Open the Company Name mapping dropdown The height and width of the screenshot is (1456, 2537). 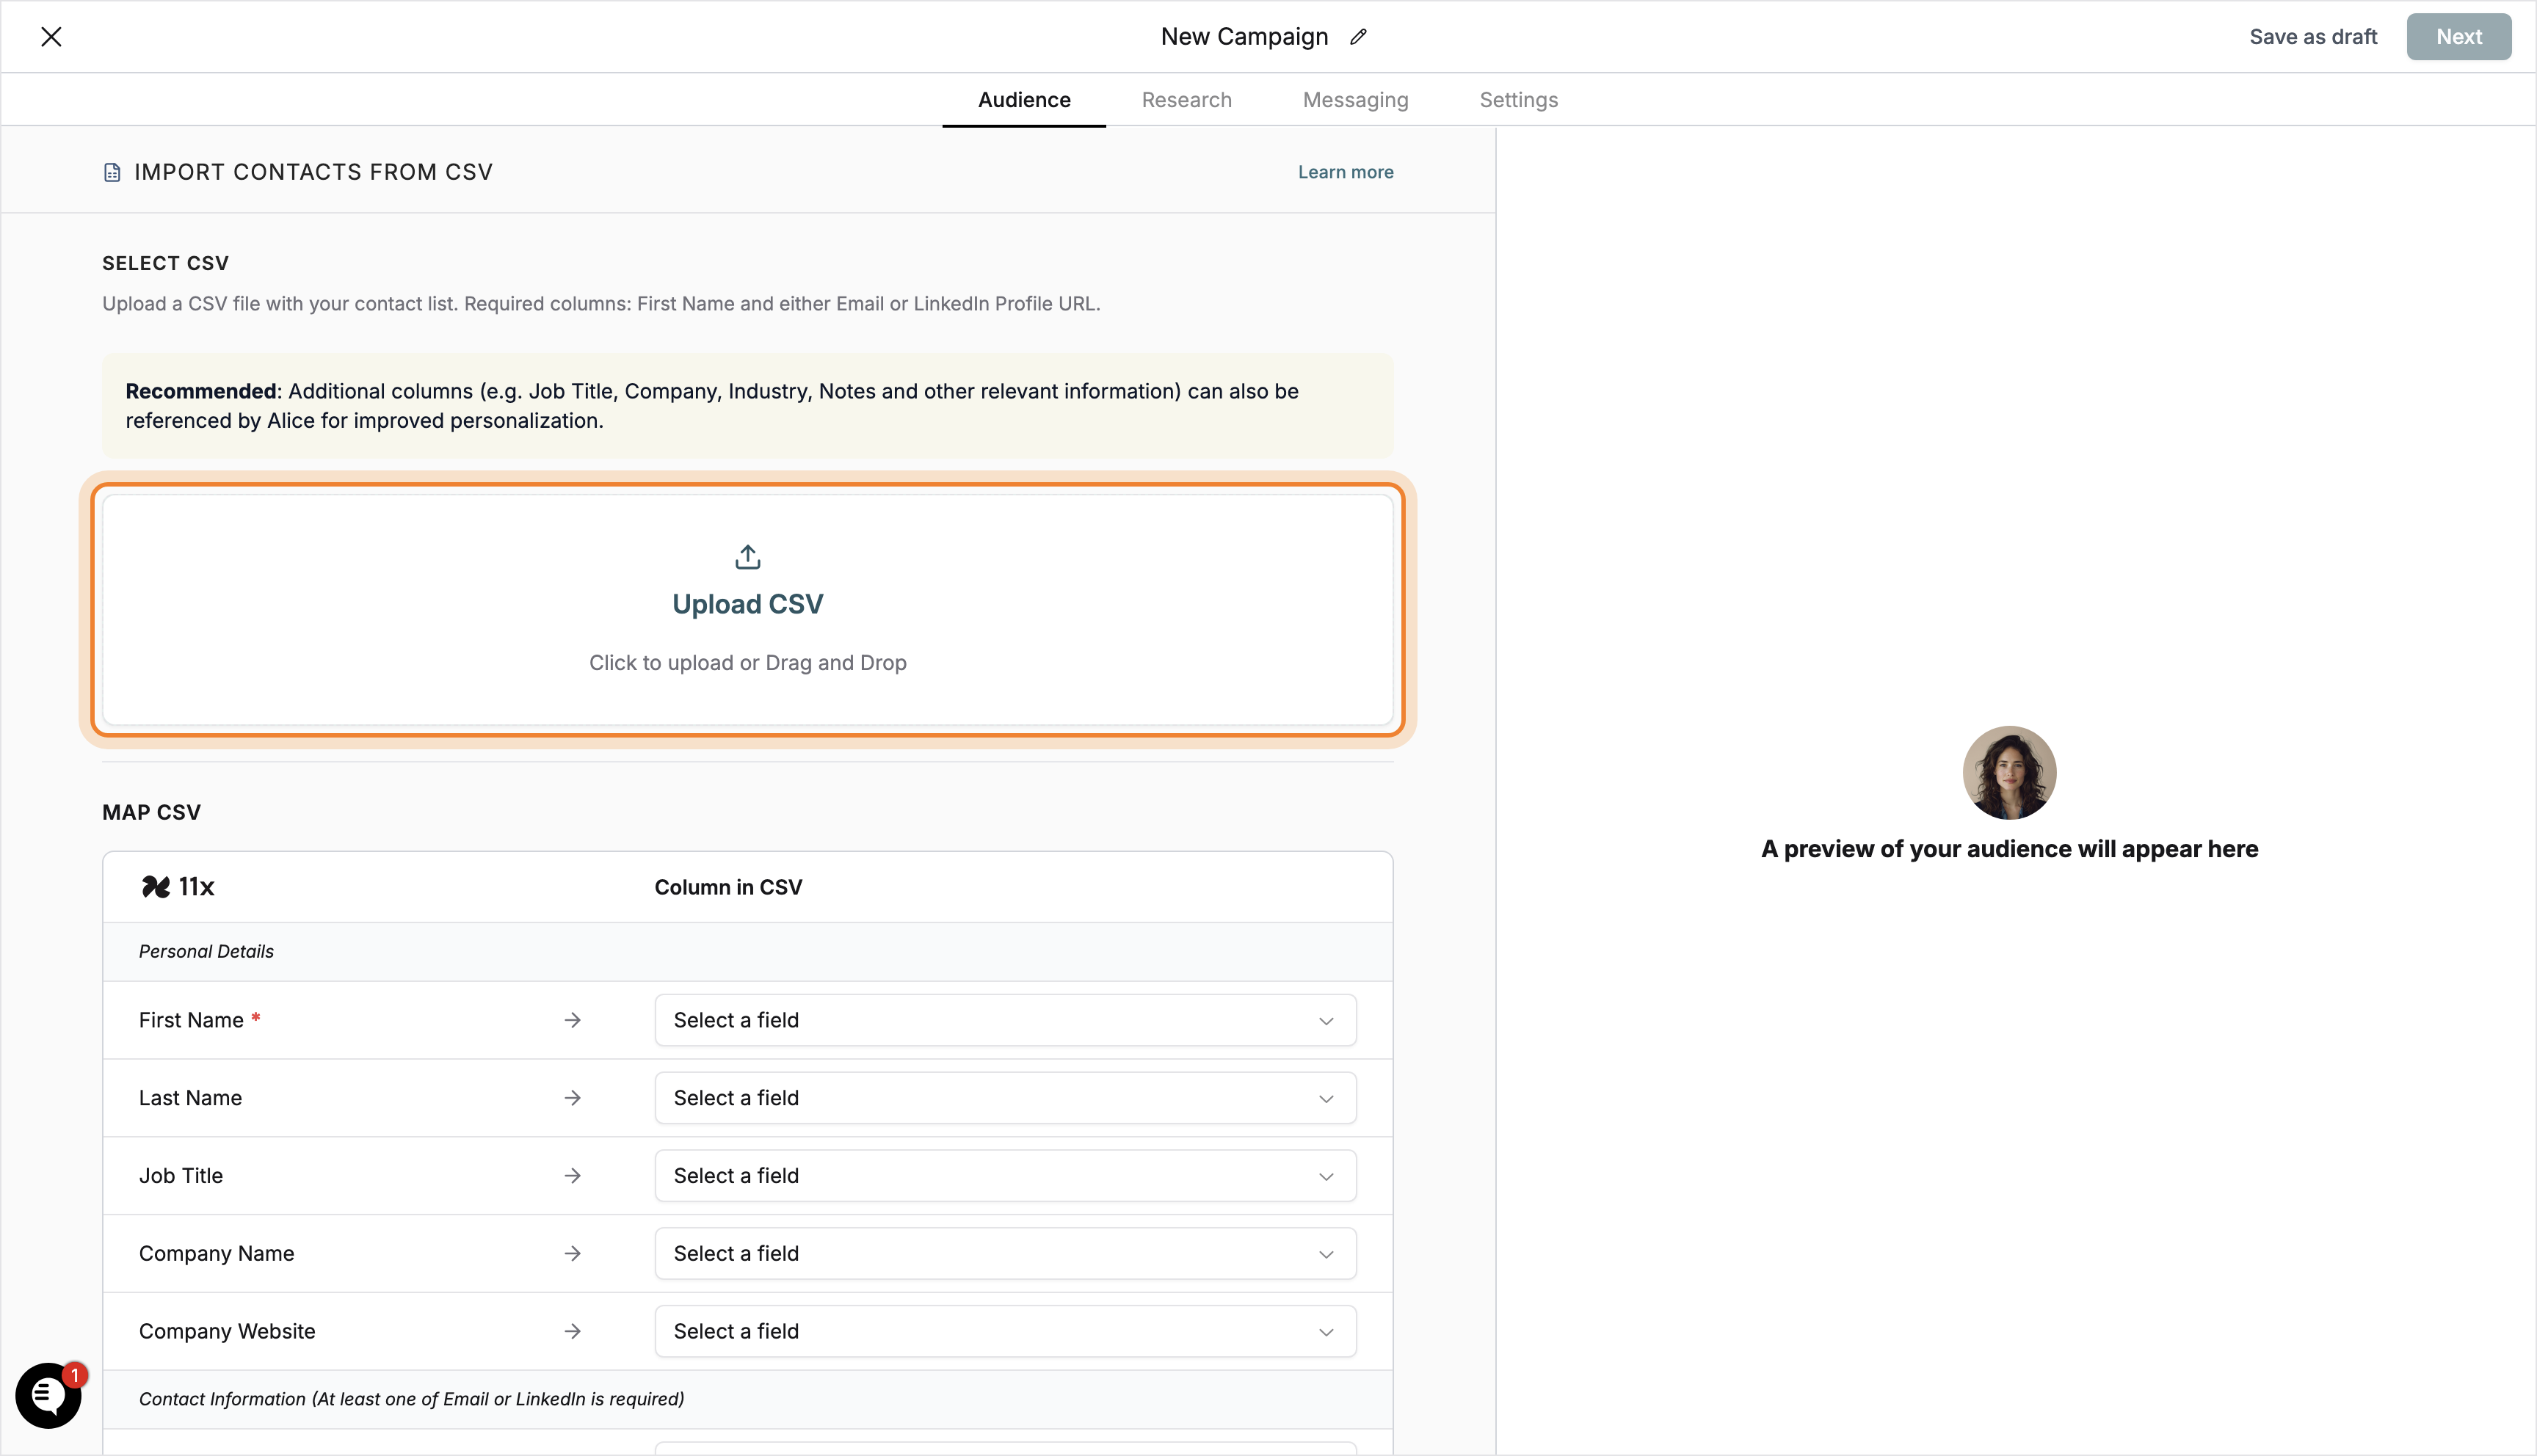[1004, 1253]
